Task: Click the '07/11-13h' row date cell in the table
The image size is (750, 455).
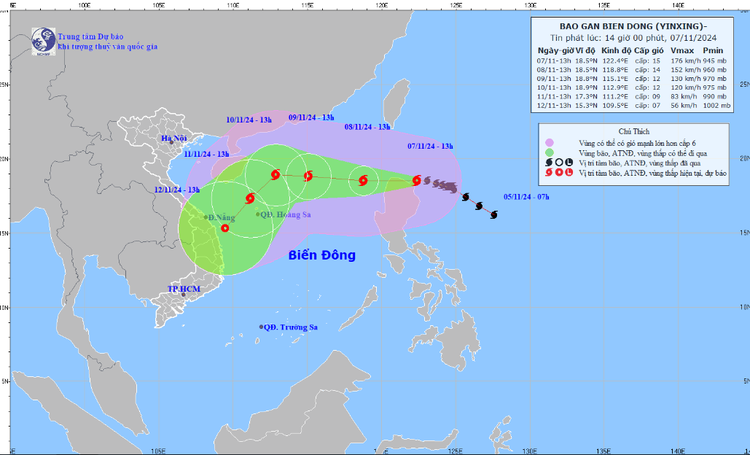Action: pos(554,61)
